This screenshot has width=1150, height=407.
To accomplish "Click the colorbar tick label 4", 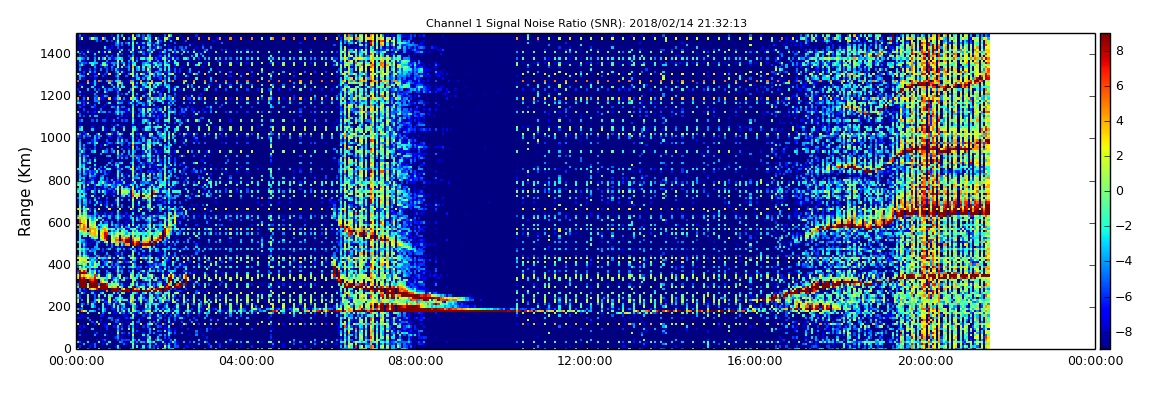I will (1120, 121).
